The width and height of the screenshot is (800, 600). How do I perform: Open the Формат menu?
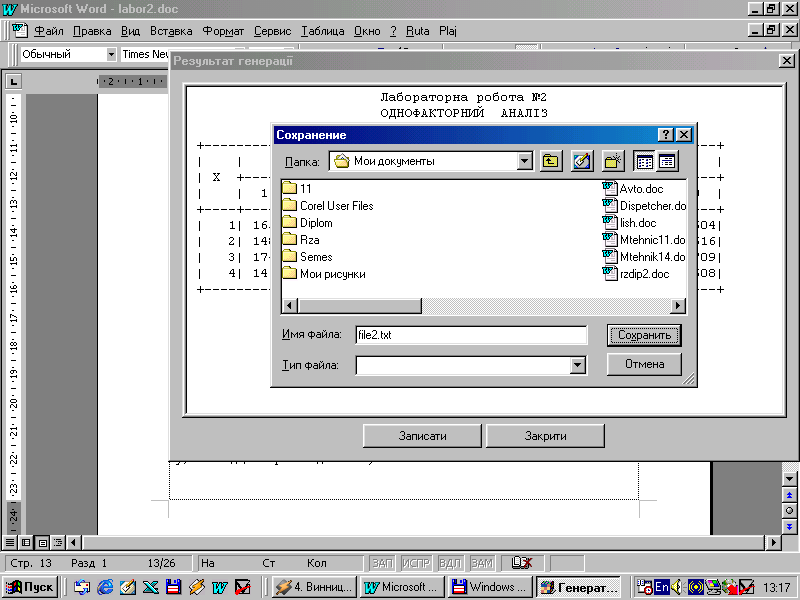[223, 31]
